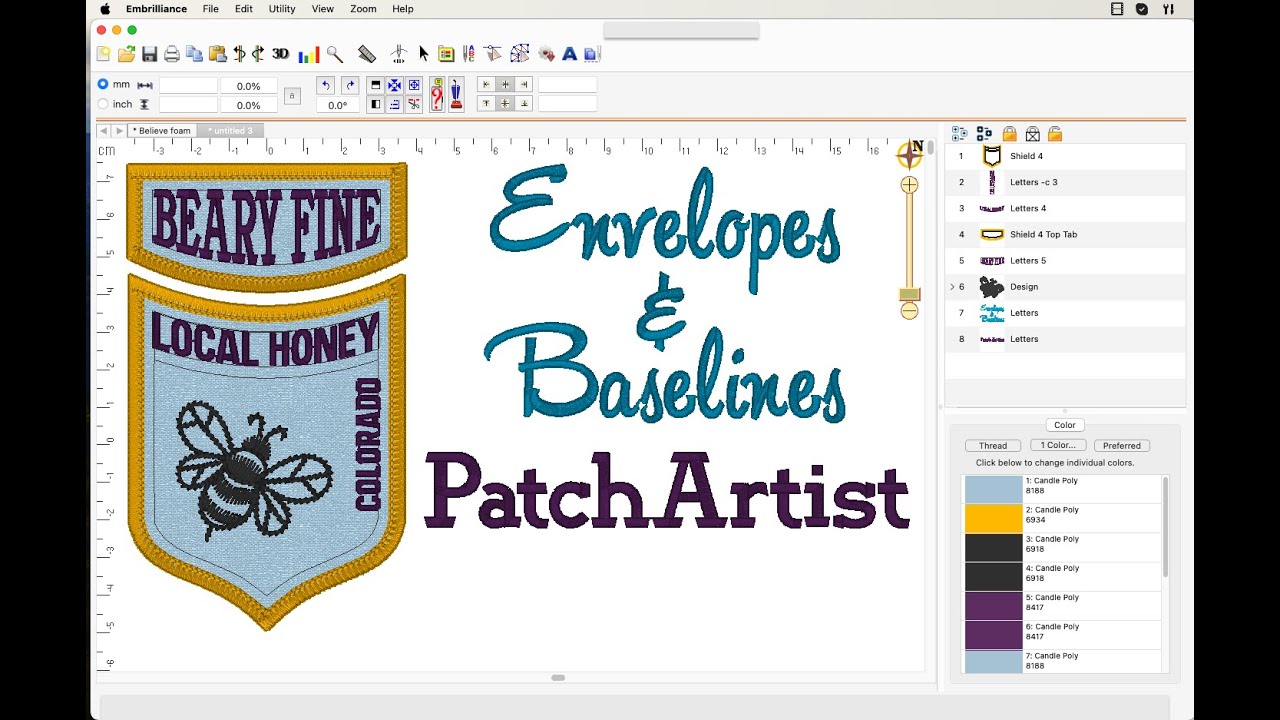
Task: Switch to the Believe foam tab
Action: pyautogui.click(x=162, y=131)
